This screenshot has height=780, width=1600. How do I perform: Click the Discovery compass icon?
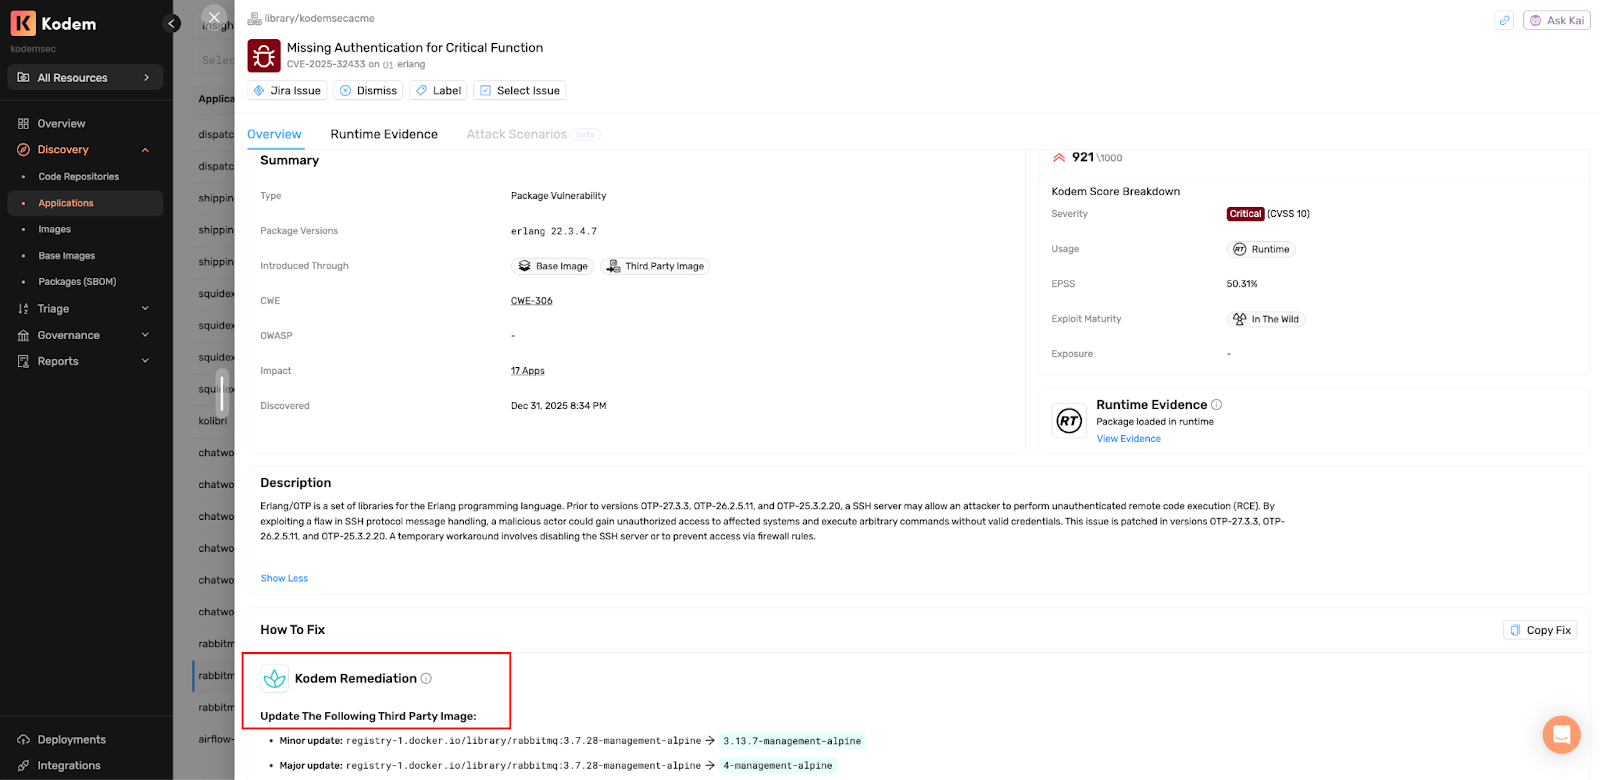[23, 150]
